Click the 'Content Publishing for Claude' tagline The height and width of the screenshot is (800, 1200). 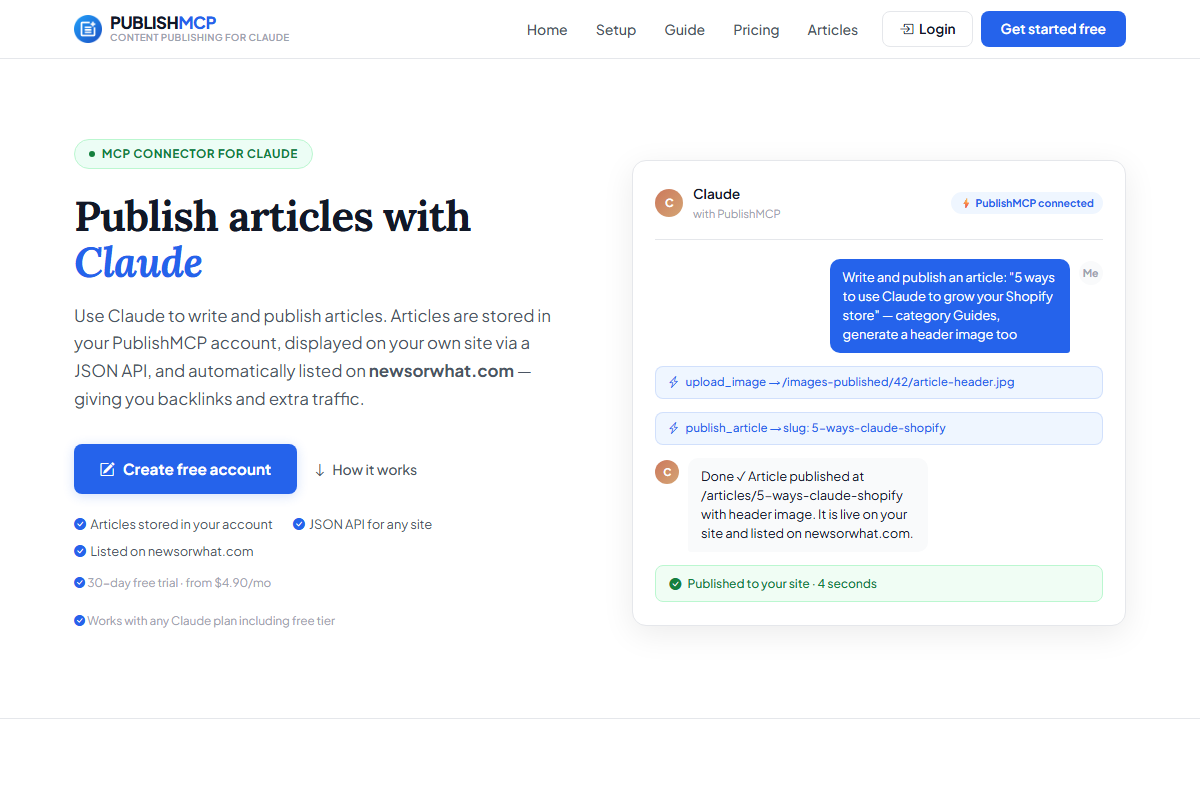point(200,38)
